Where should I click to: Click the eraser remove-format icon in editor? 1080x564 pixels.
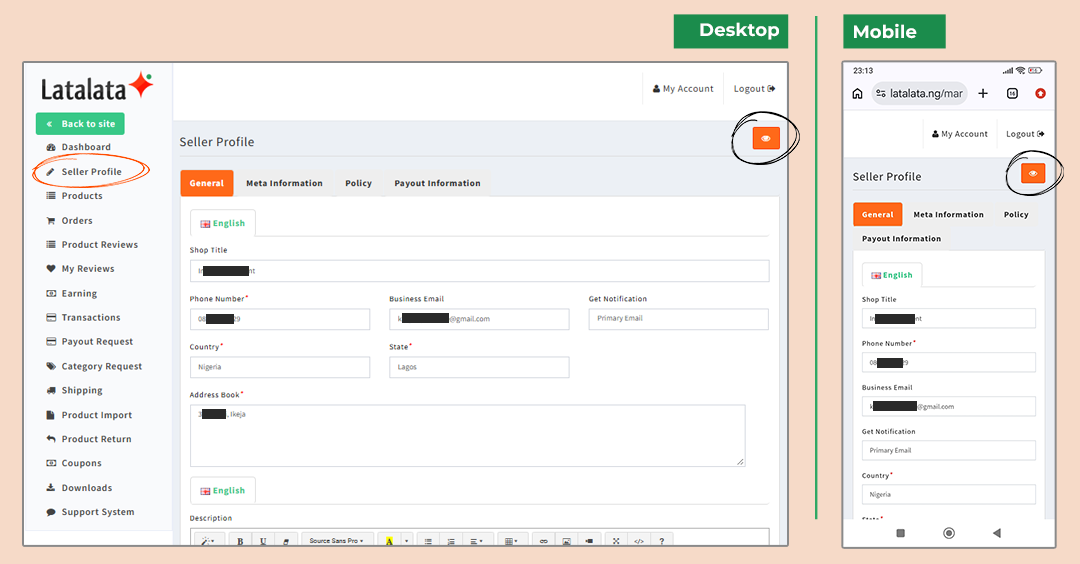coord(286,541)
